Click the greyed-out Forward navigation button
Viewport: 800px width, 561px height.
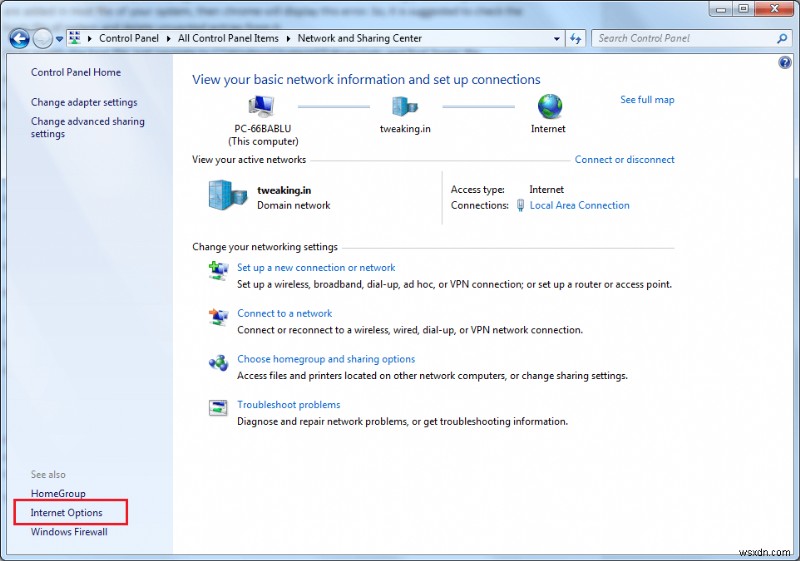pos(42,38)
